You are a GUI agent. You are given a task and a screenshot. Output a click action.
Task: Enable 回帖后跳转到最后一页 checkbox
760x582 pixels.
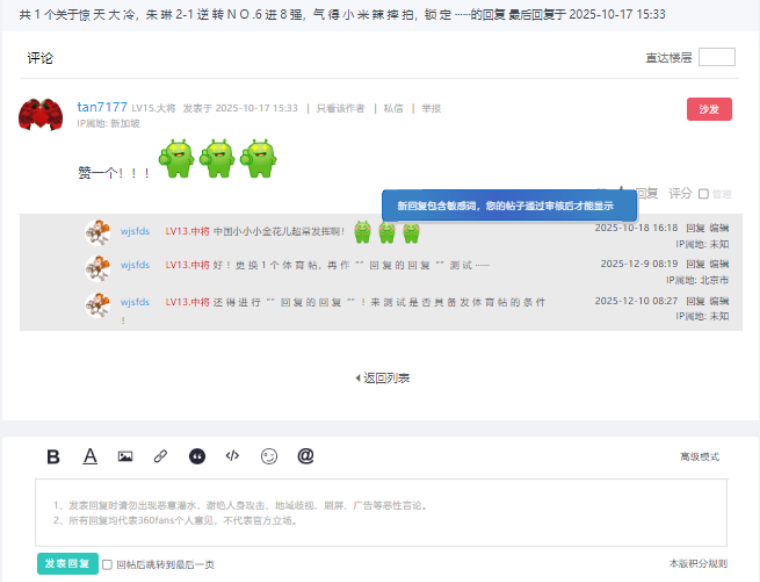coord(107,565)
